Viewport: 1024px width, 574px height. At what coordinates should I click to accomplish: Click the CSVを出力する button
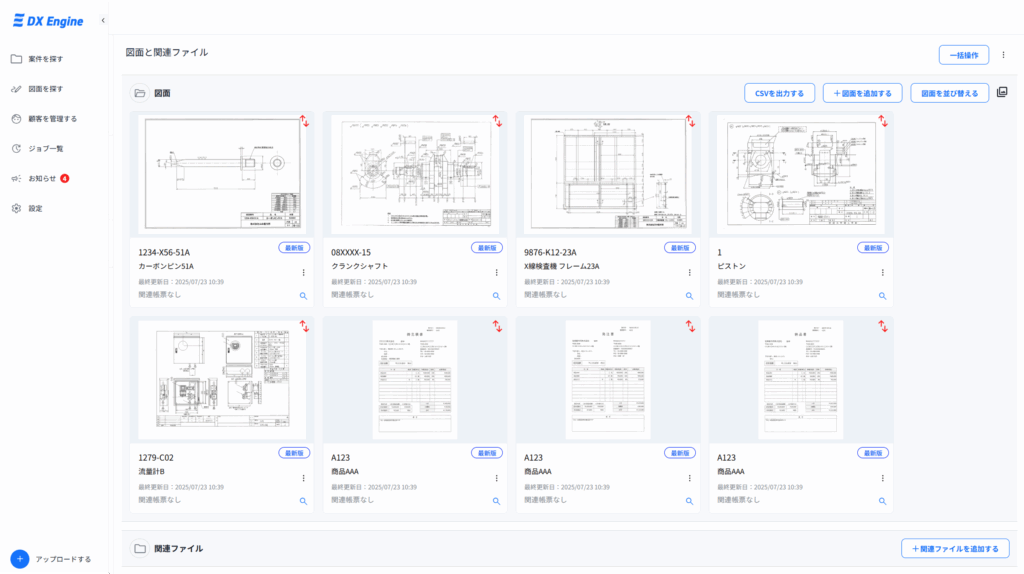click(780, 93)
